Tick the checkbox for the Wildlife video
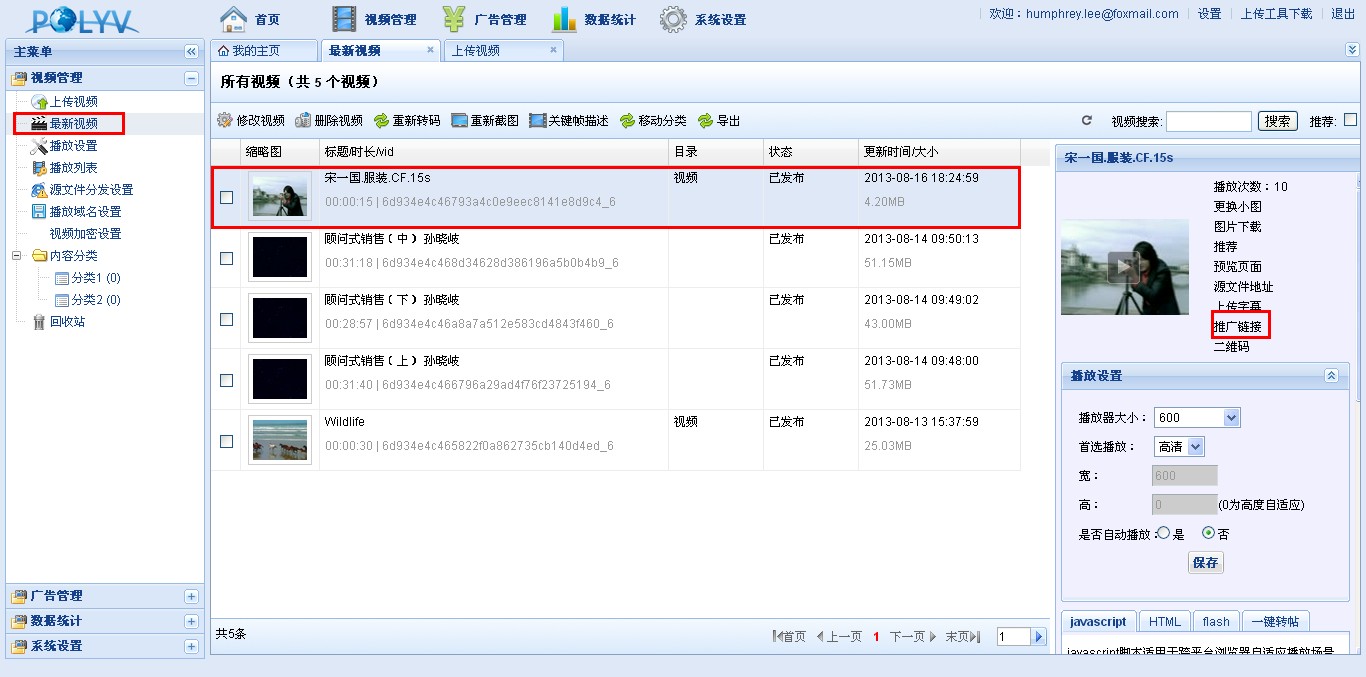Screen dimensions: 1366x677 tap(227, 441)
